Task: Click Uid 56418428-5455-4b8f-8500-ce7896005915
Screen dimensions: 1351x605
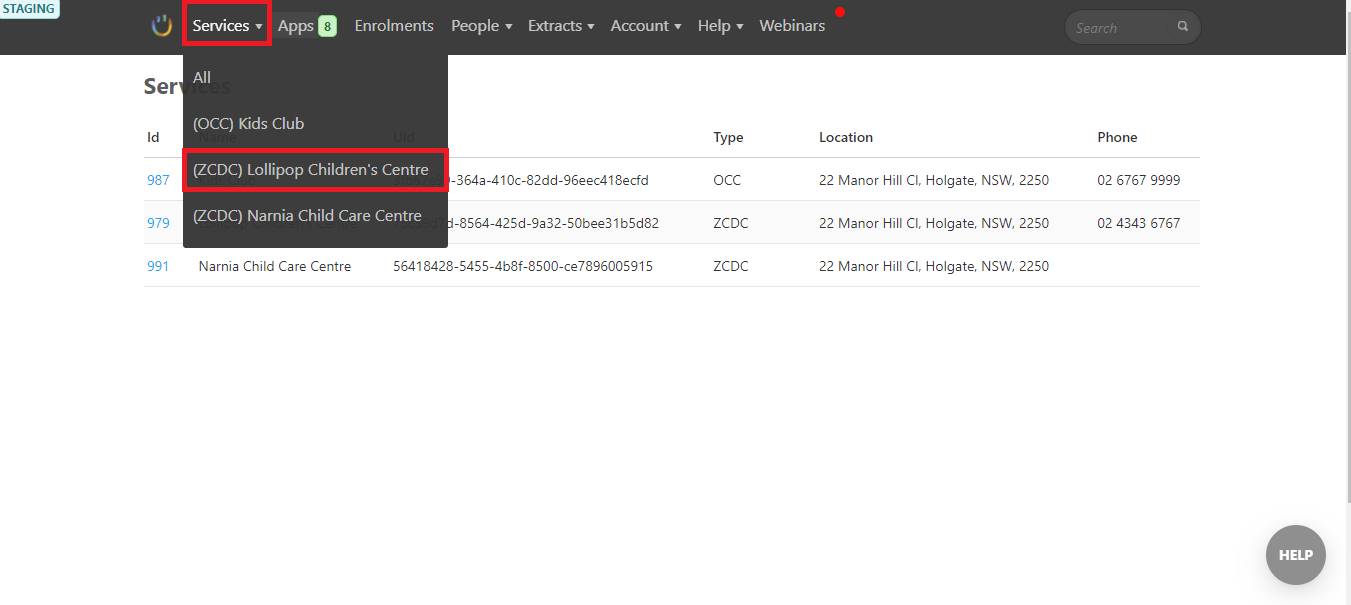Action: click(x=523, y=266)
